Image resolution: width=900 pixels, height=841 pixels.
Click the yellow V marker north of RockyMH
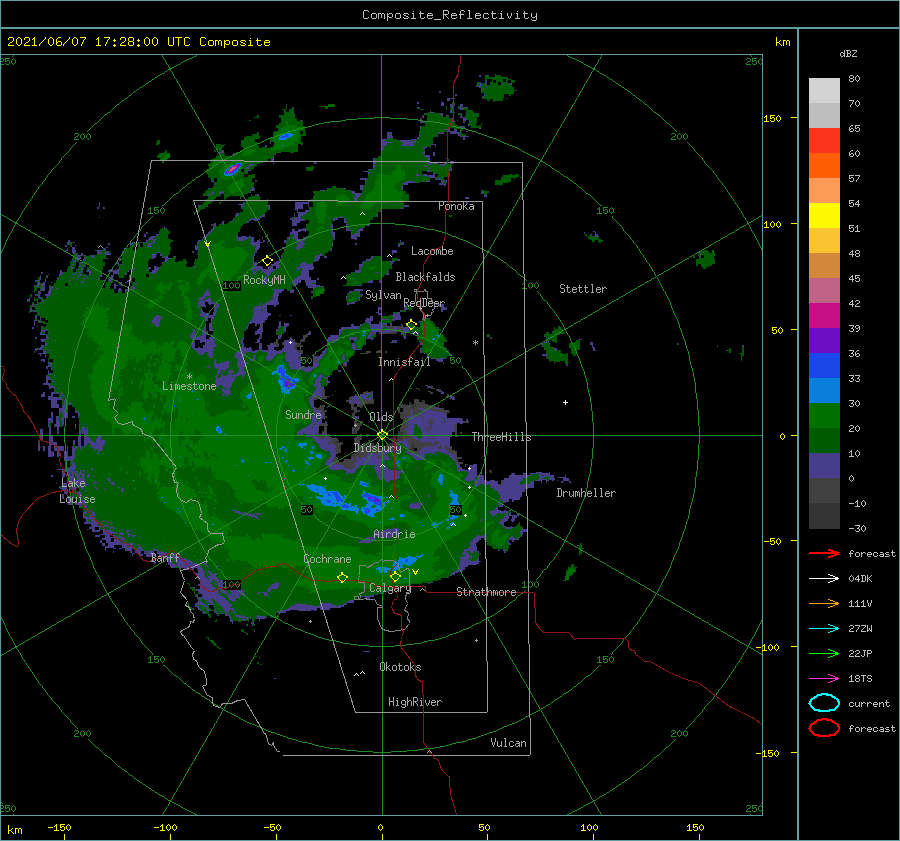pos(207,244)
